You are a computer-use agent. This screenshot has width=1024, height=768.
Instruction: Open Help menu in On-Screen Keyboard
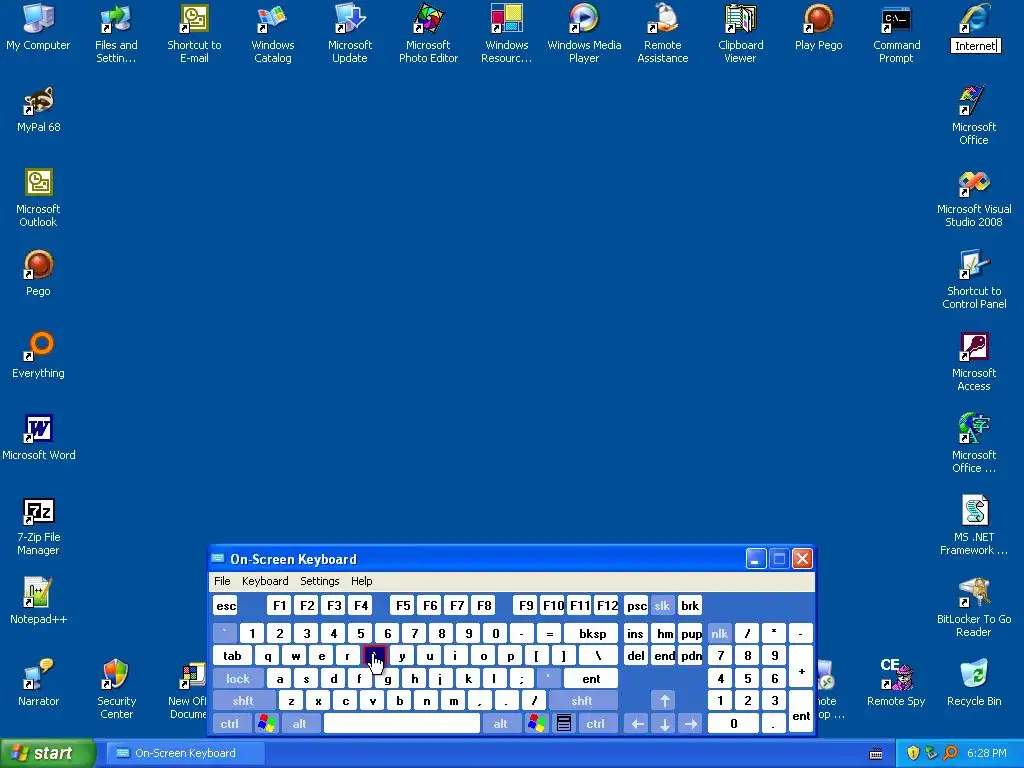click(361, 581)
